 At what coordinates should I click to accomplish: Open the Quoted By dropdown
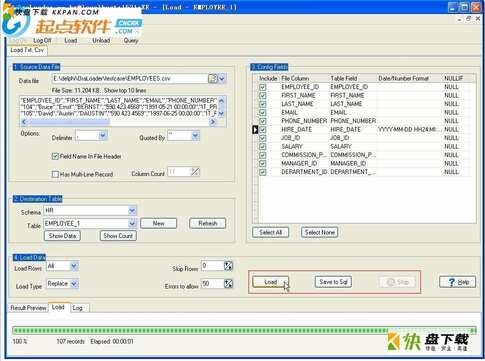coord(195,136)
